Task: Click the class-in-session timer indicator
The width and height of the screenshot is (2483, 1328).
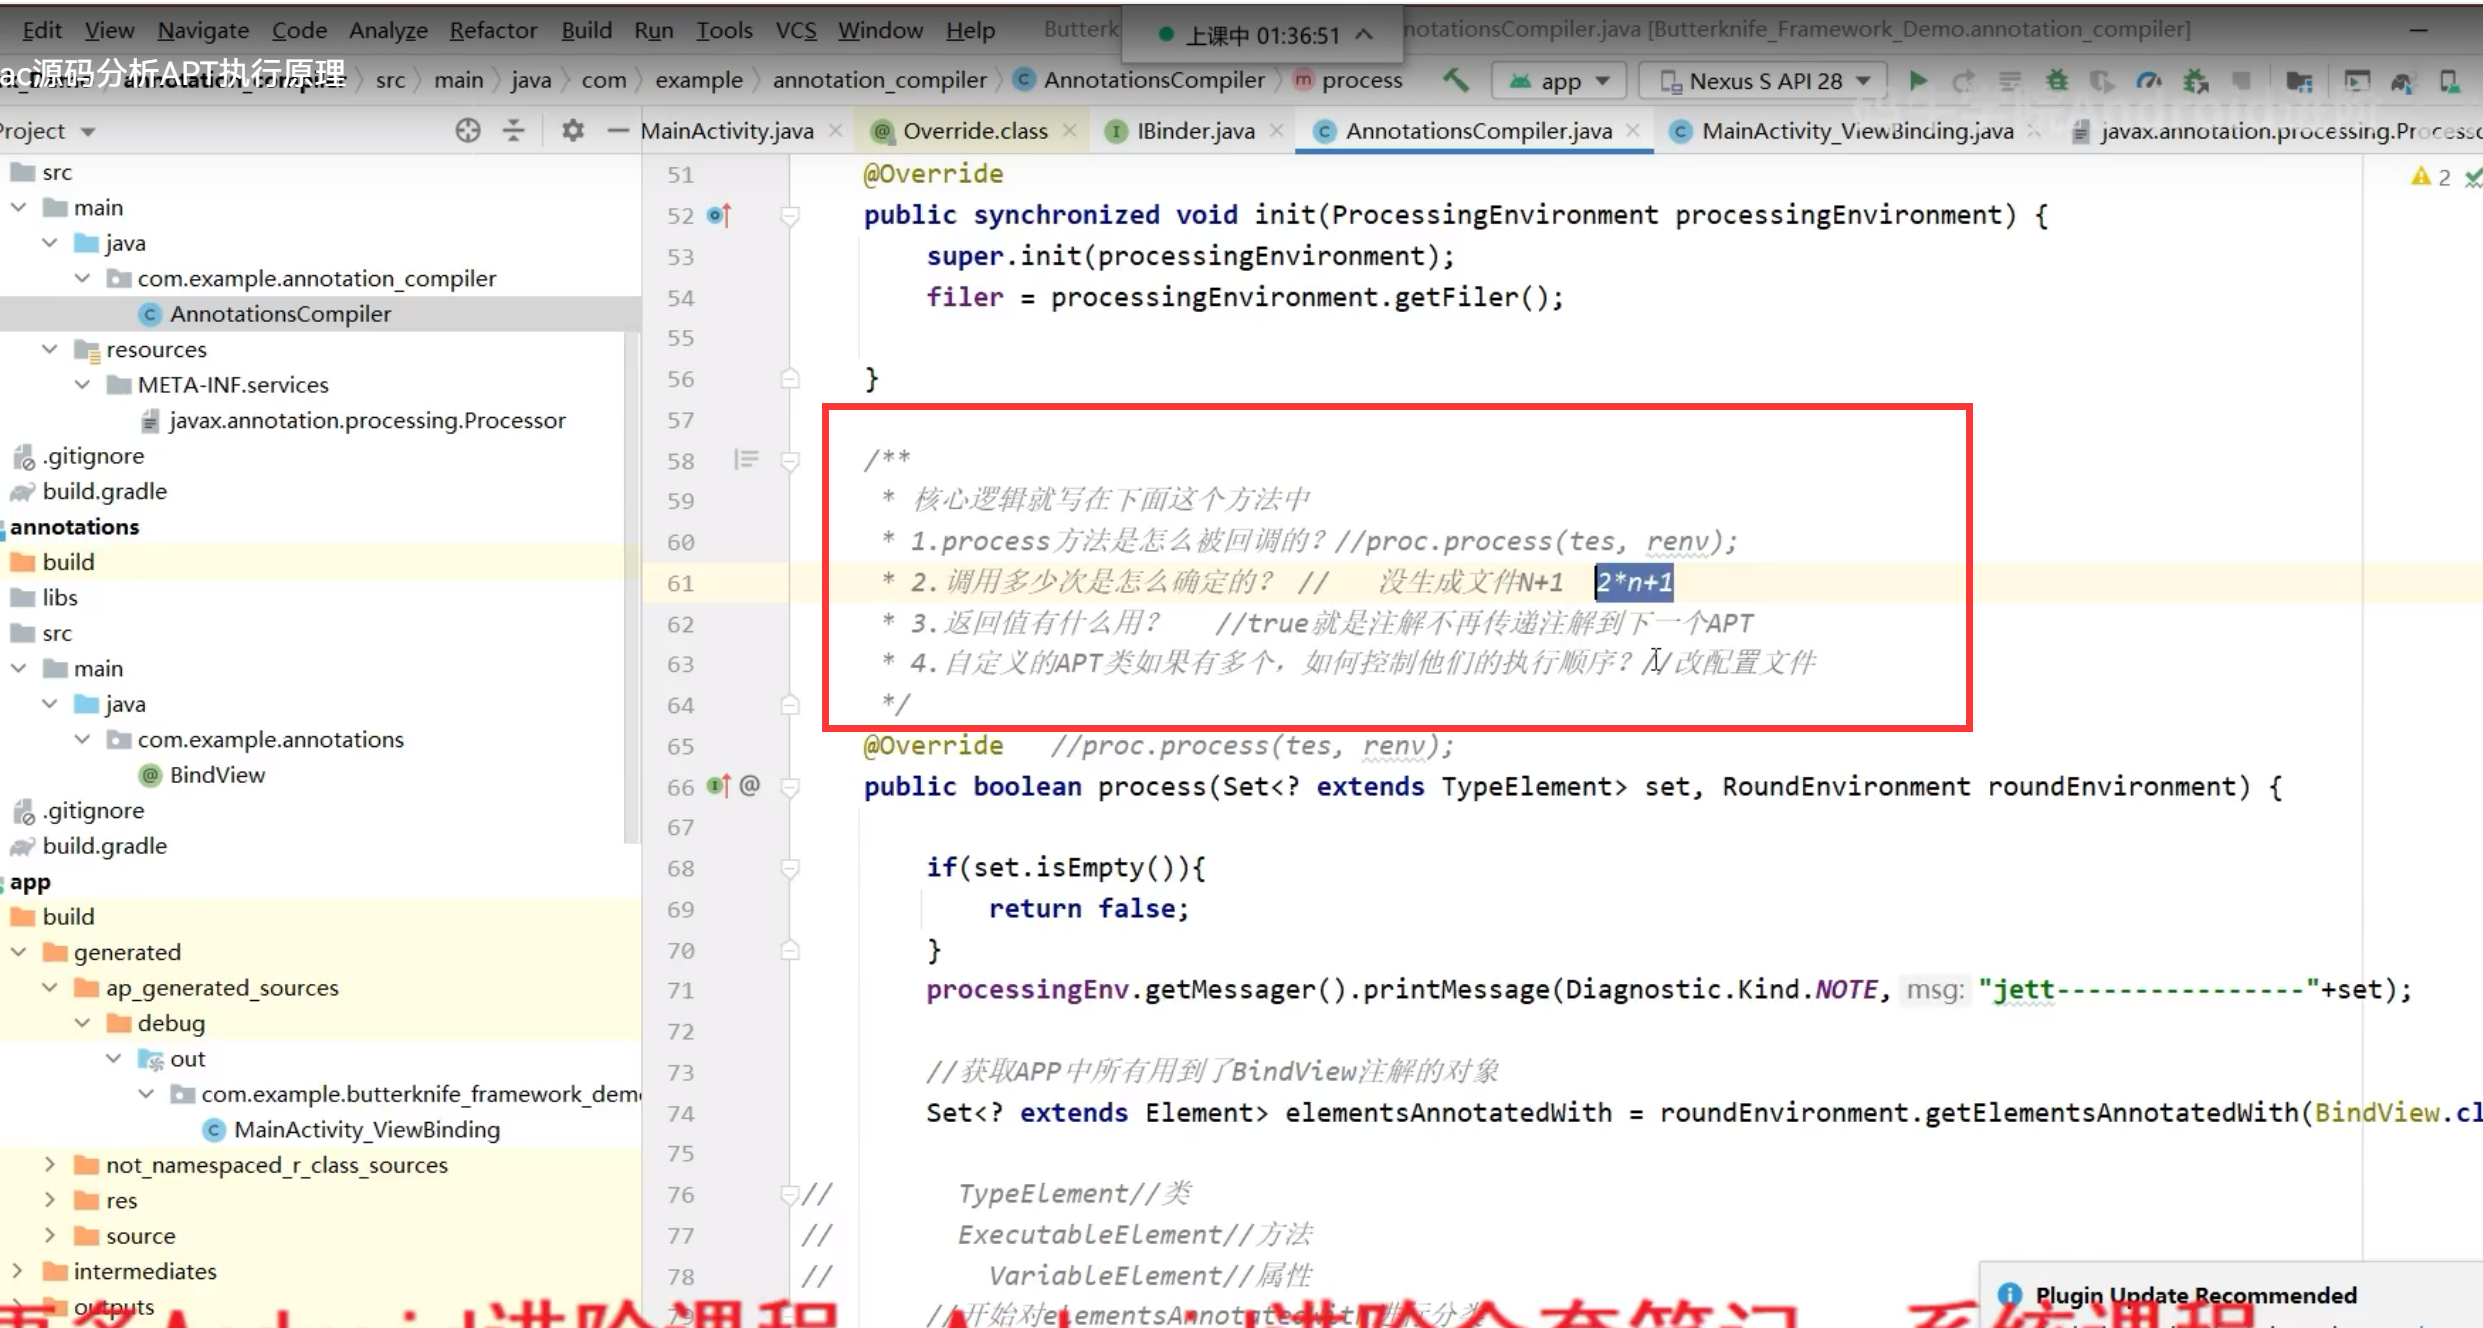Action: point(1262,35)
